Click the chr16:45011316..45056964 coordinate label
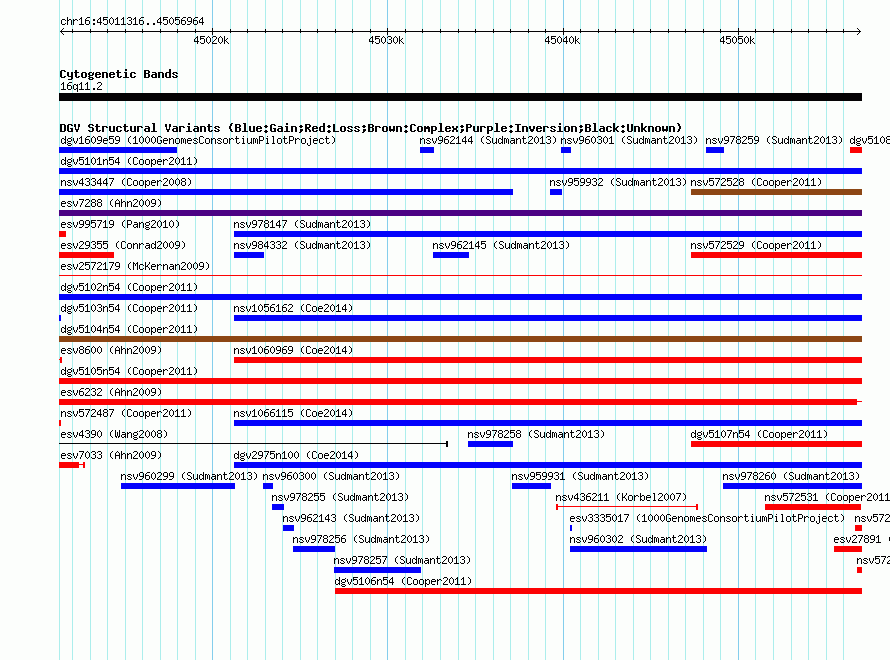Viewport: 890px width, 660px height. [132, 21]
